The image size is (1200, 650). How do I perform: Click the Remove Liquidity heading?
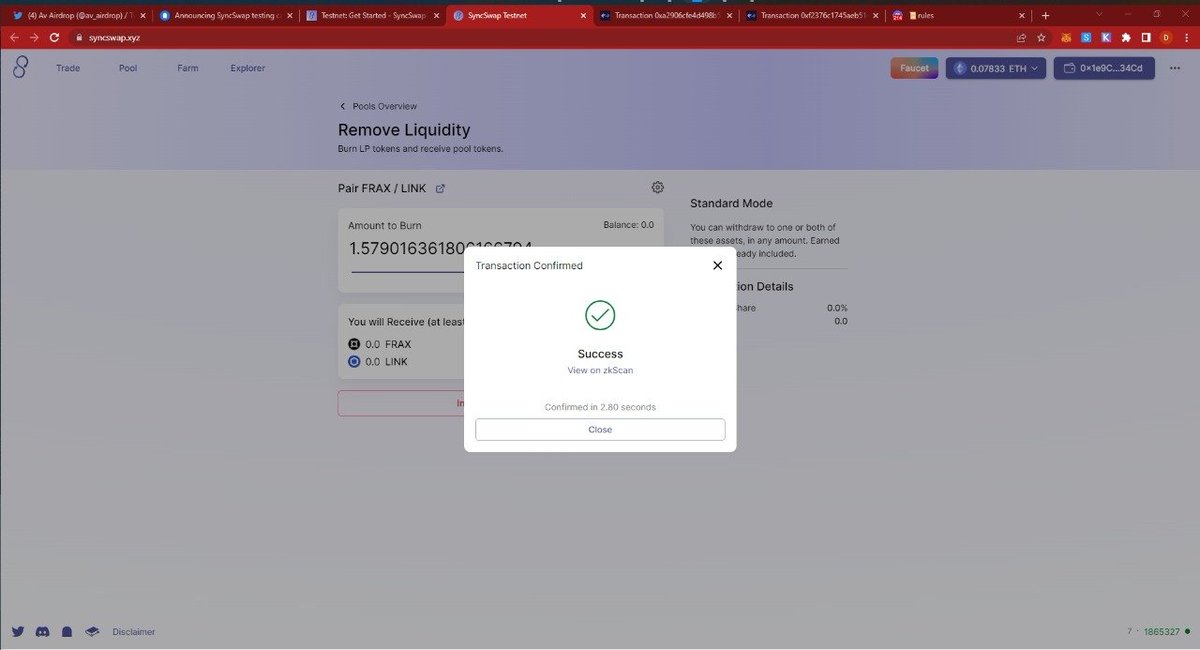click(x=404, y=130)
